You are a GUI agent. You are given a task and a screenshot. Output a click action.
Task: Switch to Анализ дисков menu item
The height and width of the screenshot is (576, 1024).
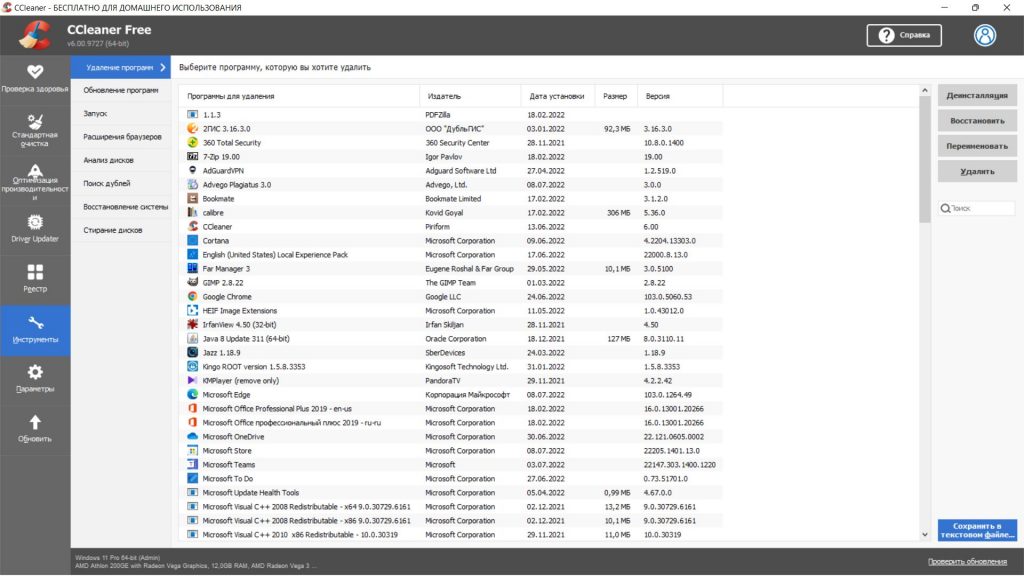pos(121,160)
